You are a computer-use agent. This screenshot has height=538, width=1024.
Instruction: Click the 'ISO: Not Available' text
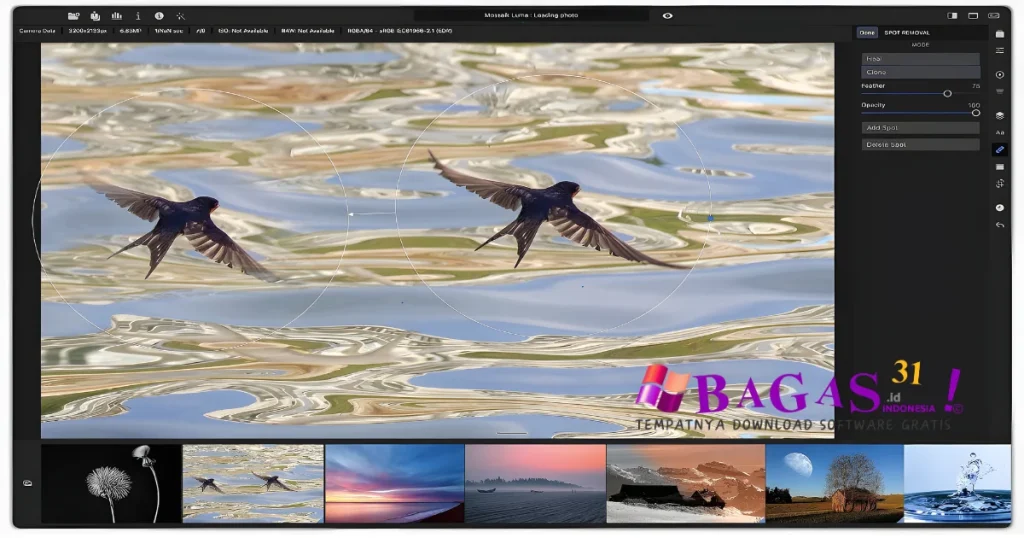click(243, 31)
